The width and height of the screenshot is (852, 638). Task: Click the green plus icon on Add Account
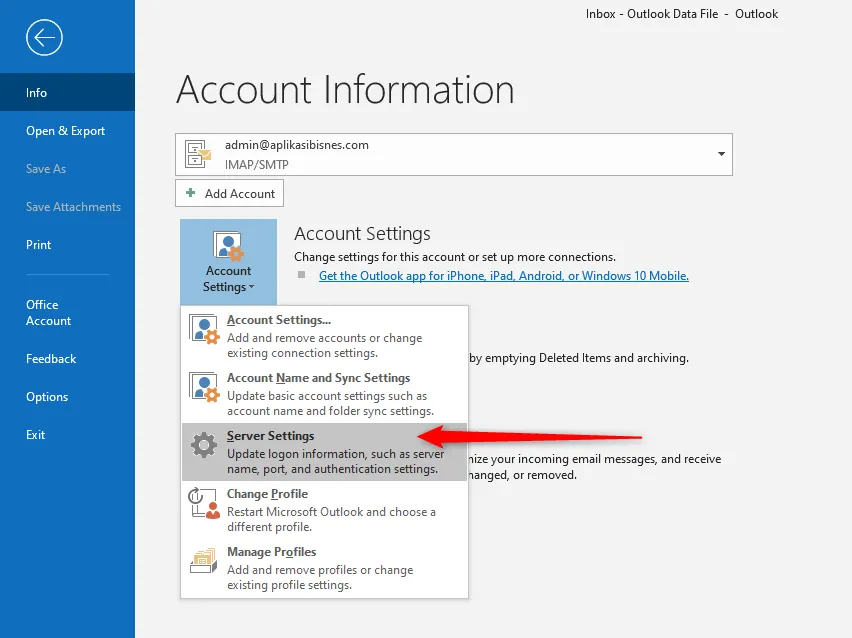[x=191, y=192]
